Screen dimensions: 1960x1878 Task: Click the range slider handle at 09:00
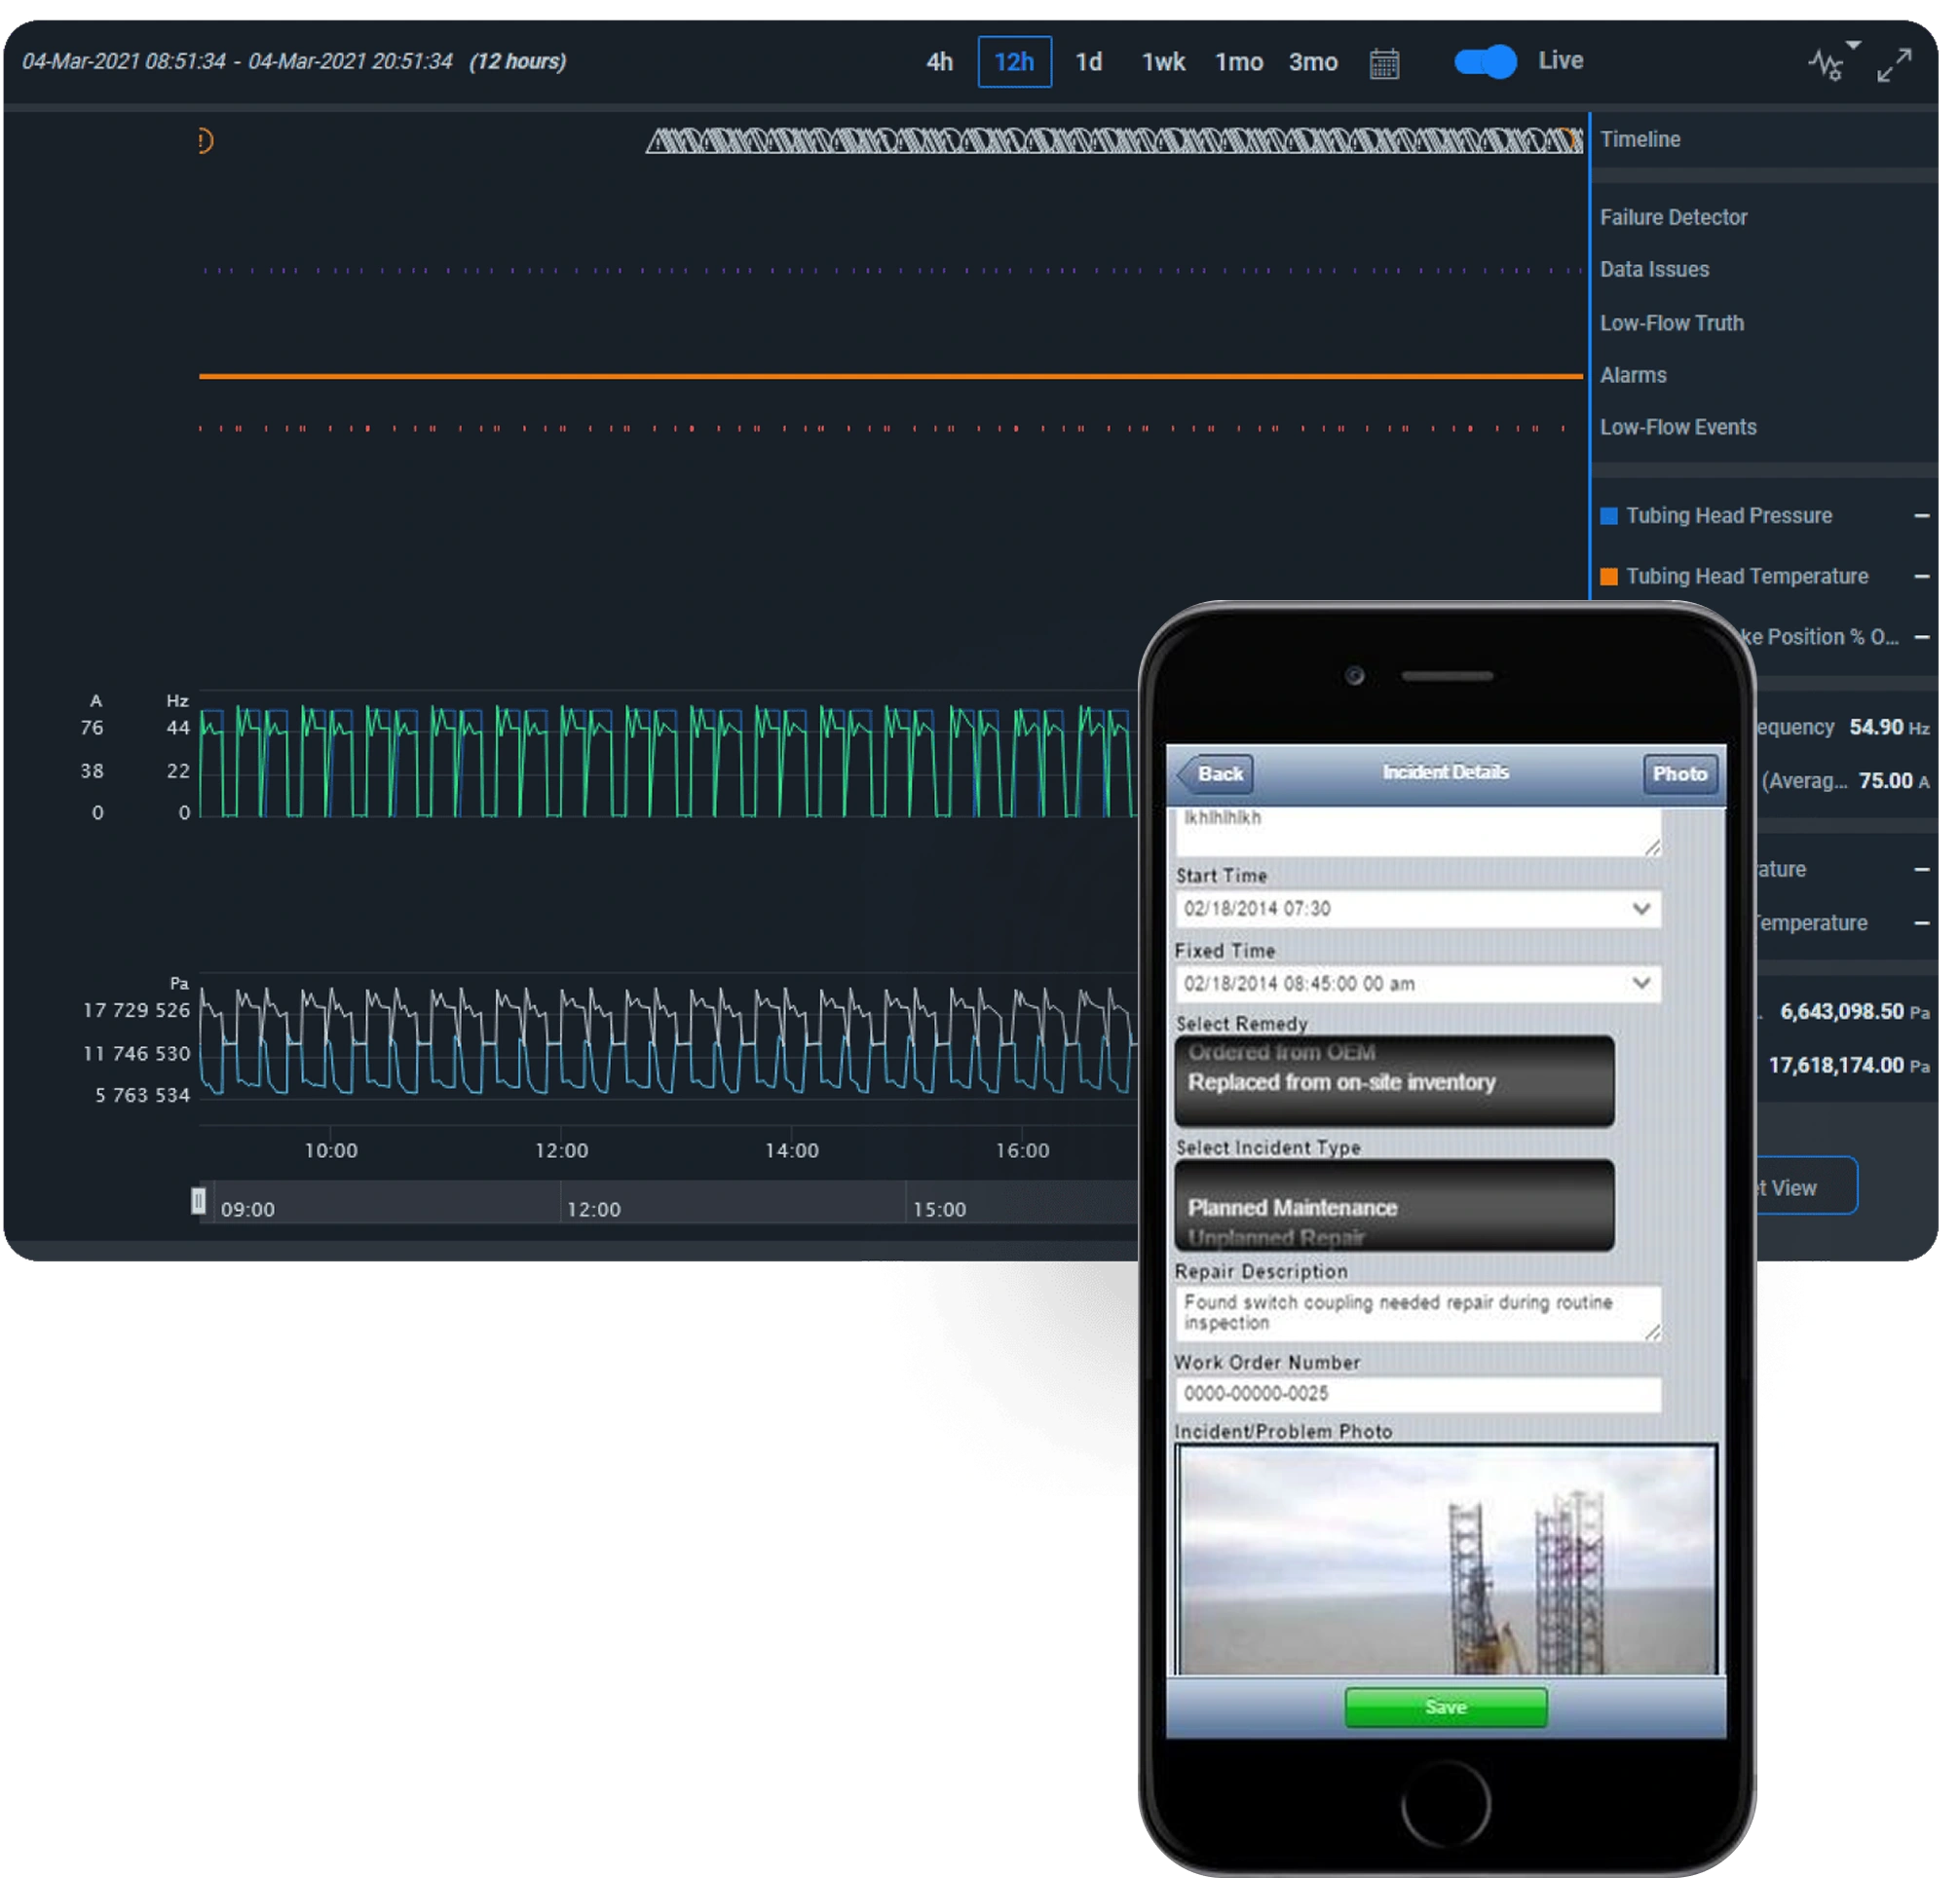(198, 1200)
